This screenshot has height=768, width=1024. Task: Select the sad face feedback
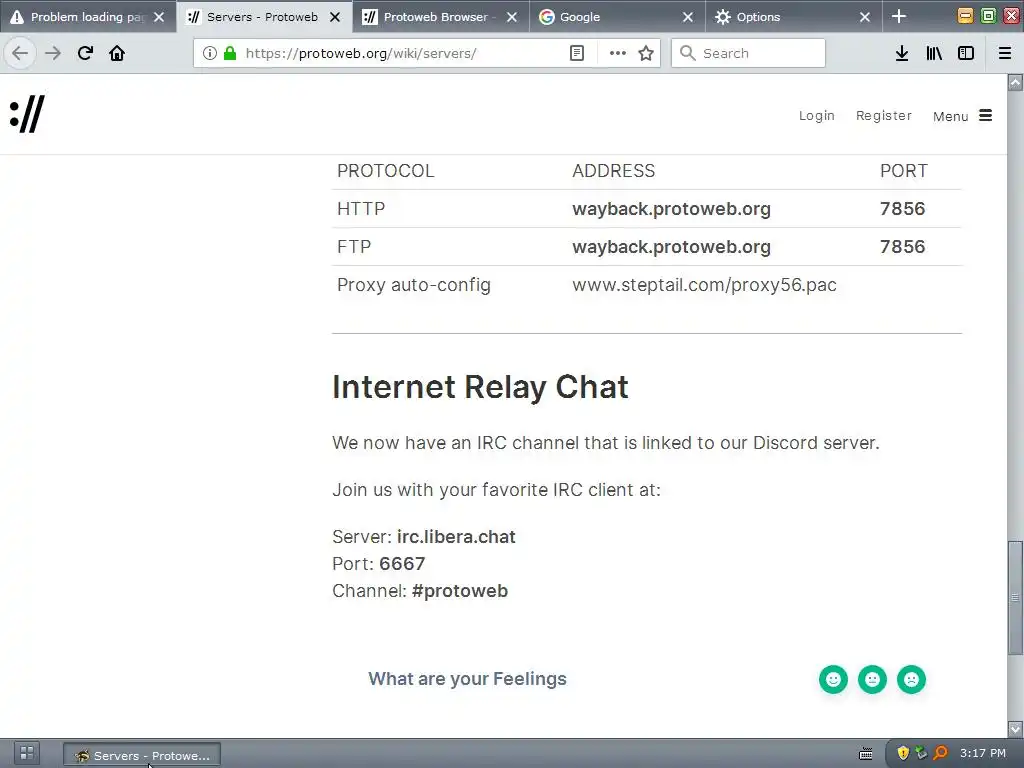coord(912,679)
